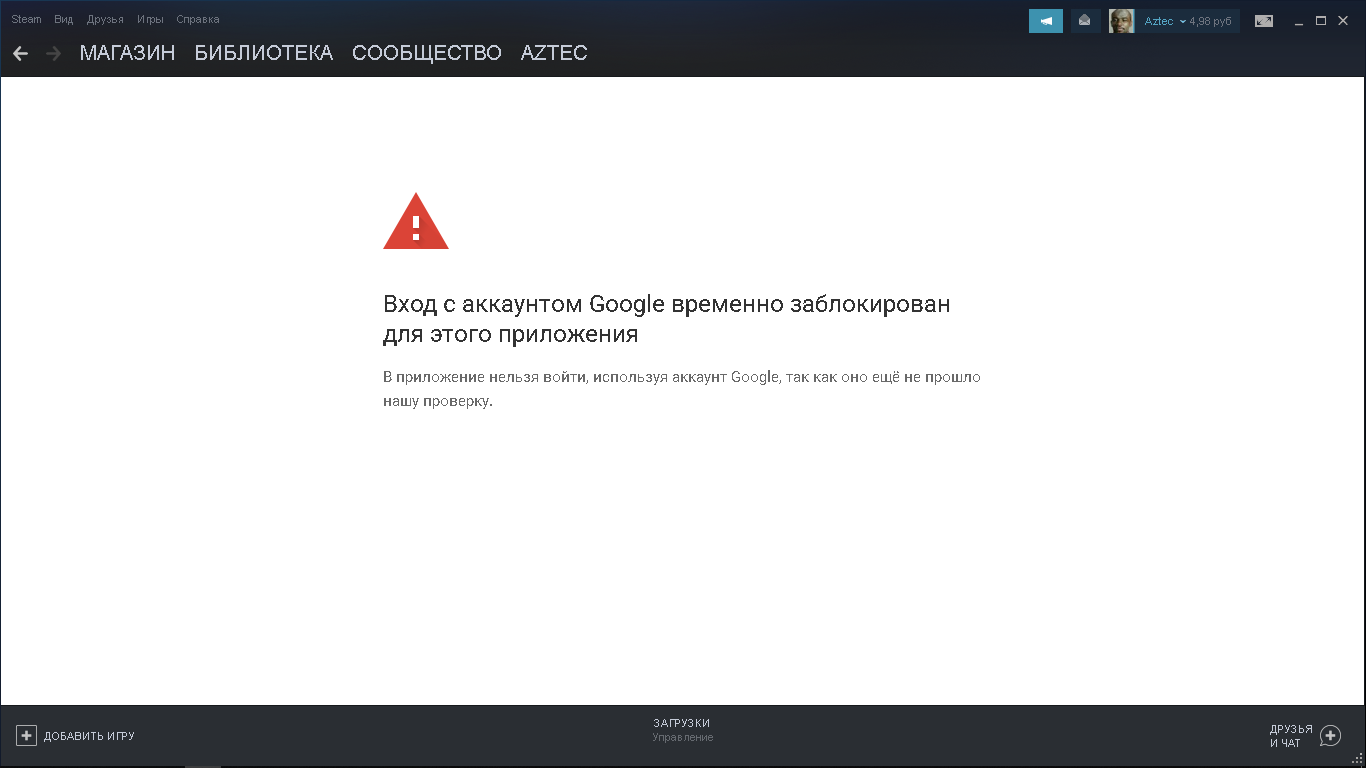Screen dimensions: 1366x768
Task: Go to the МАГАЗИН tab
Action: point(127,53)
